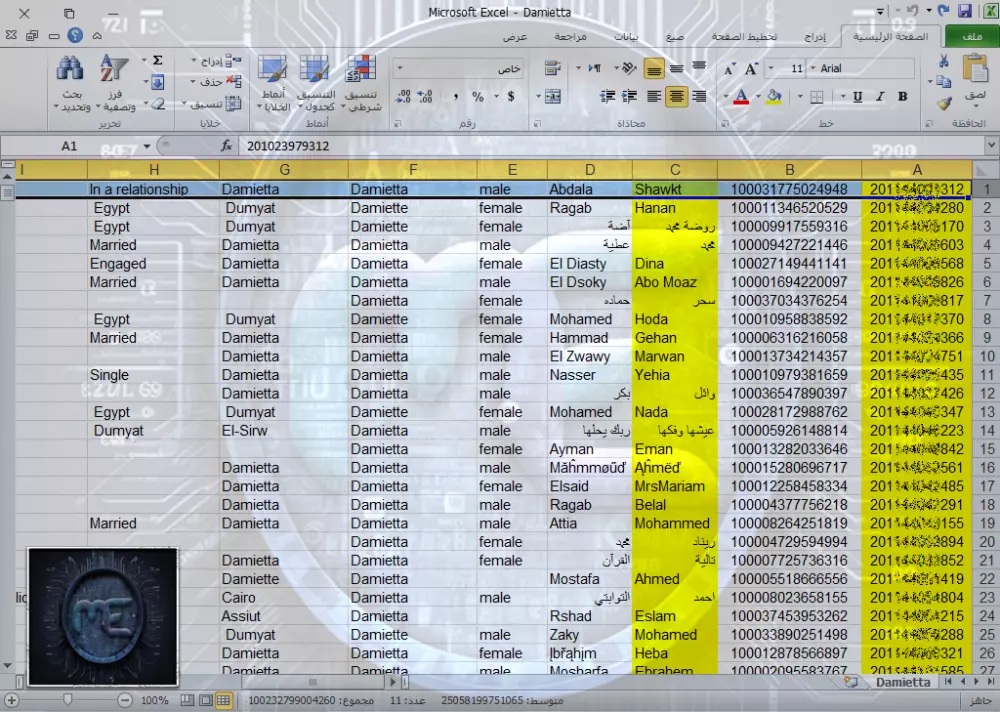Click the Save icon in title bar

[x=964, y=11]
